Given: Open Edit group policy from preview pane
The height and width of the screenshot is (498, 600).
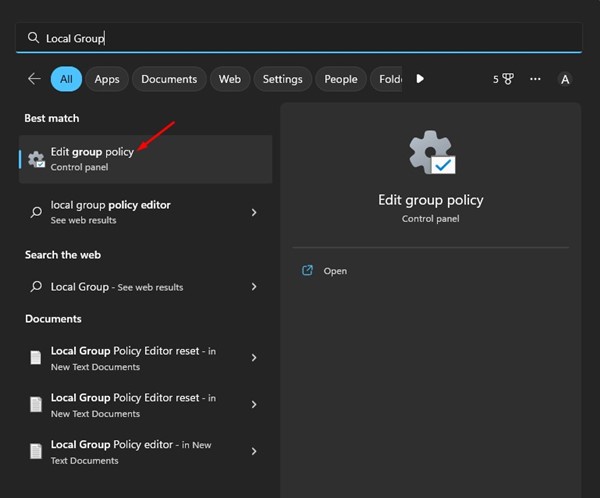Looking at the screenshot, I should coord(335,271).
